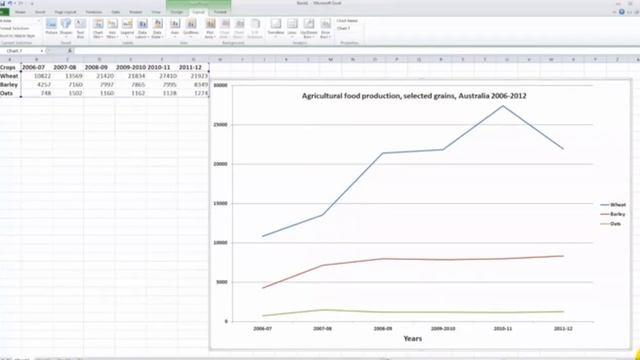The height and width of the screenshot is (360, 640).
Task: Open the Plot Area options
Action: coord(210,29)
